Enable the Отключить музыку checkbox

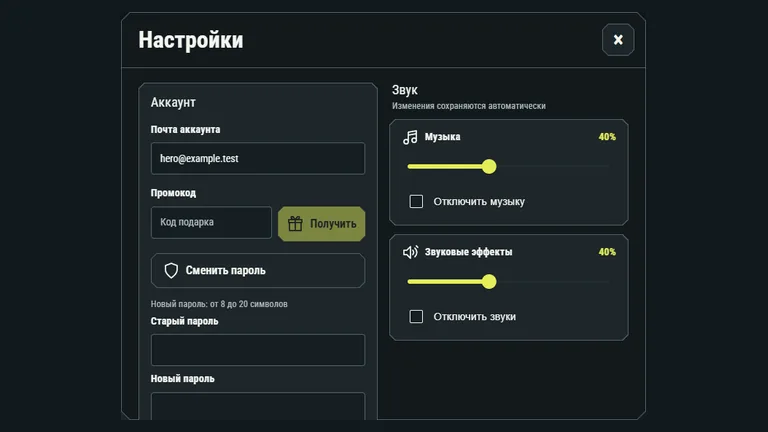[416, 201]
